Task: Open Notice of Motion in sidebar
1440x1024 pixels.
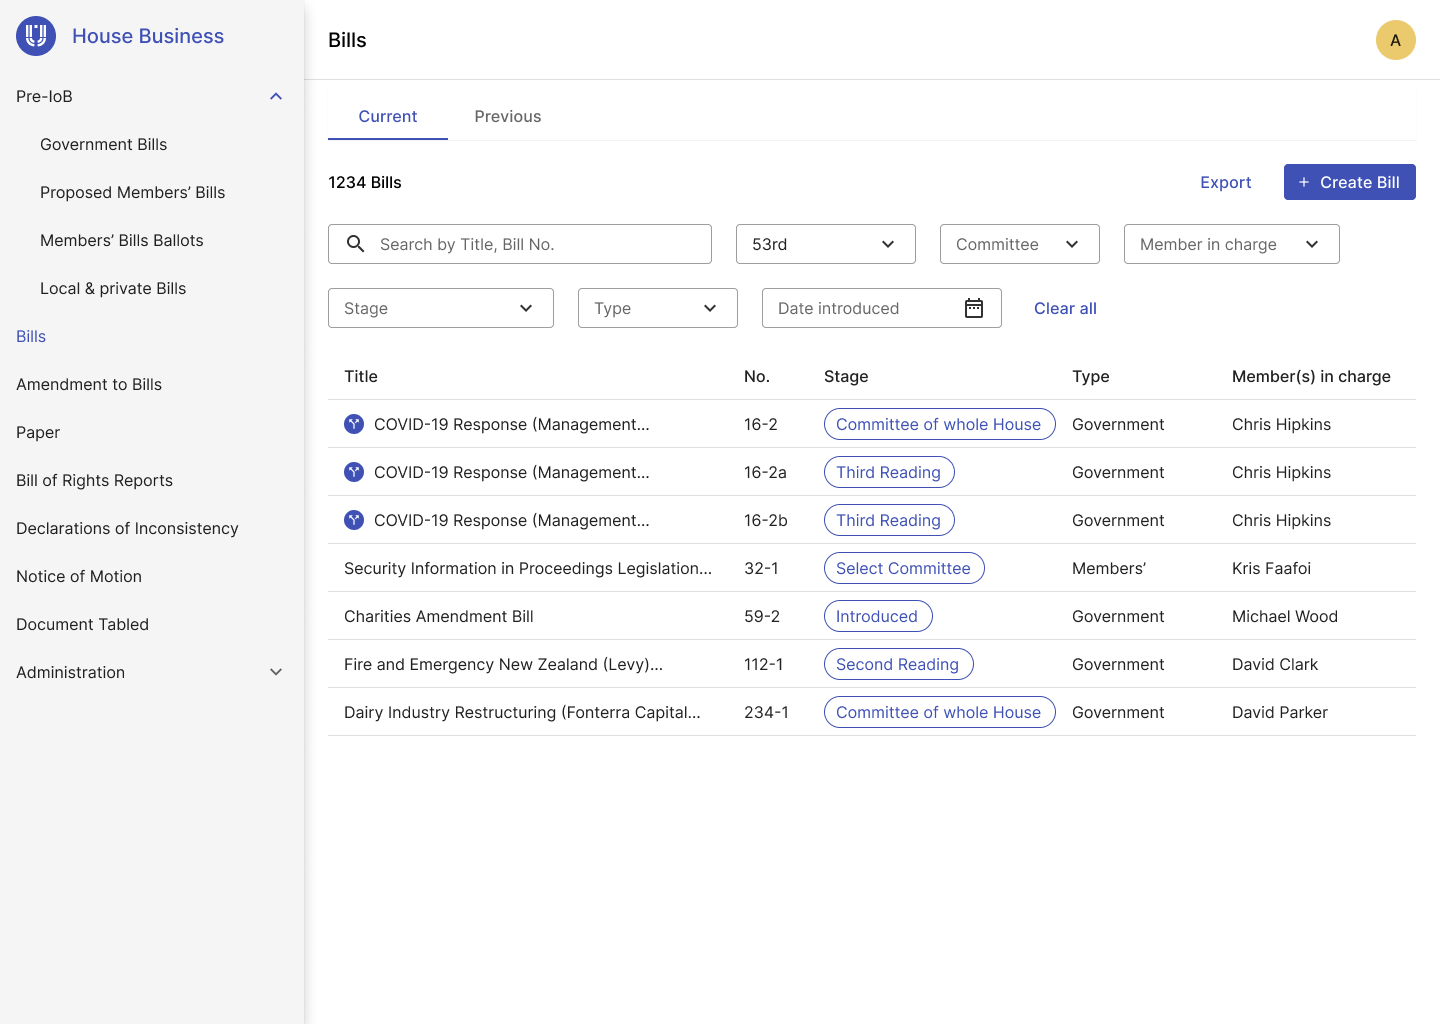Action: 79,576
